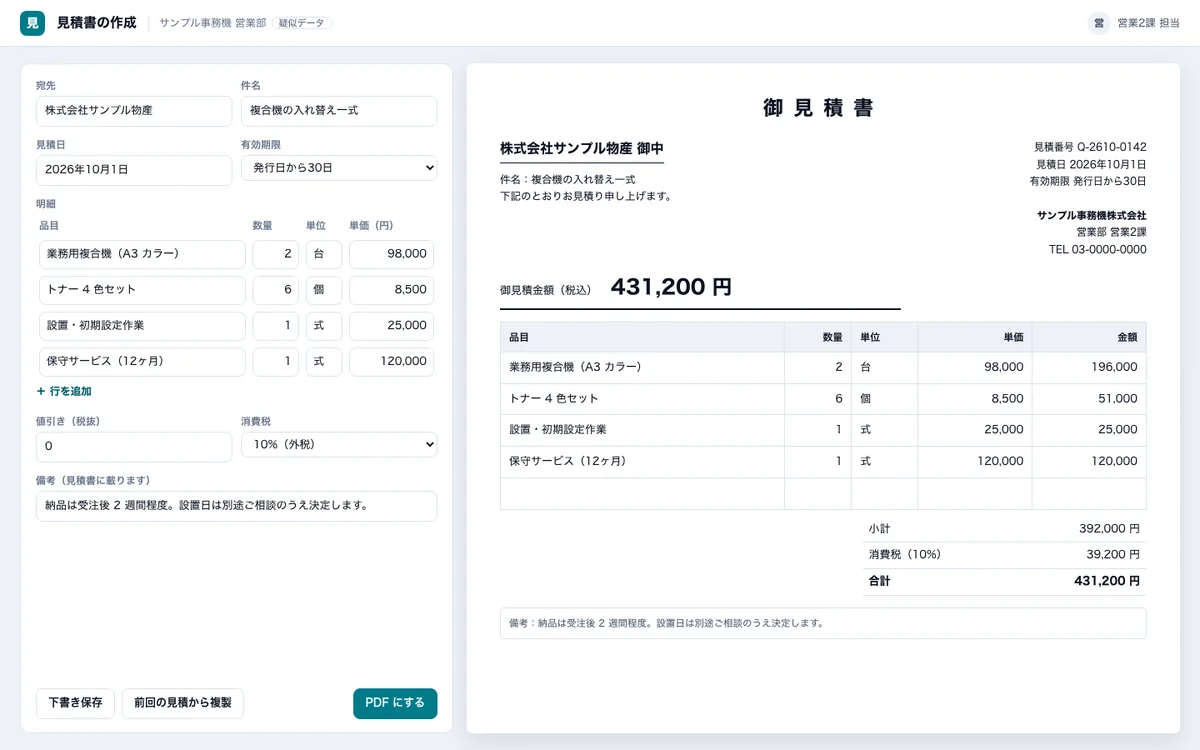1200x750 pixels.
Task: Click the 消費税（10%） 39,200 円 row
Action: (x=1004, y=555)
